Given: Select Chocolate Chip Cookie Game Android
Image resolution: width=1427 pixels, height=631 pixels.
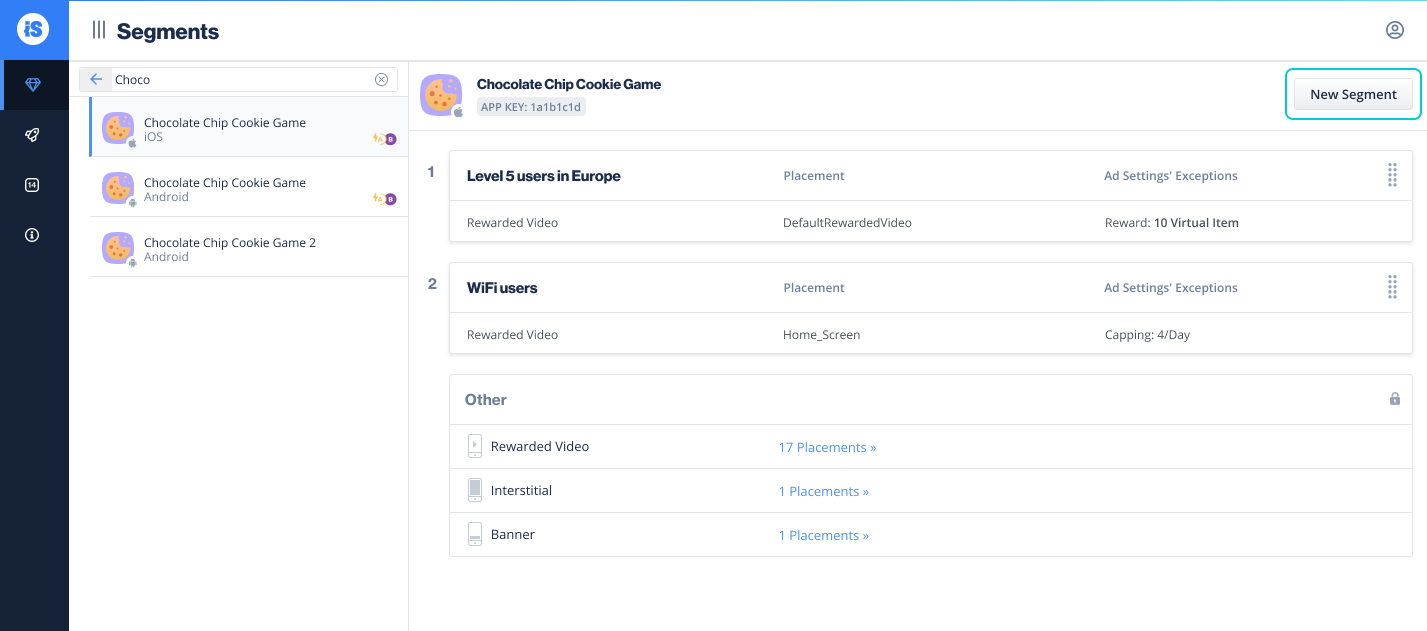Looking at the screenshot, I should click(x=249, y=187).
